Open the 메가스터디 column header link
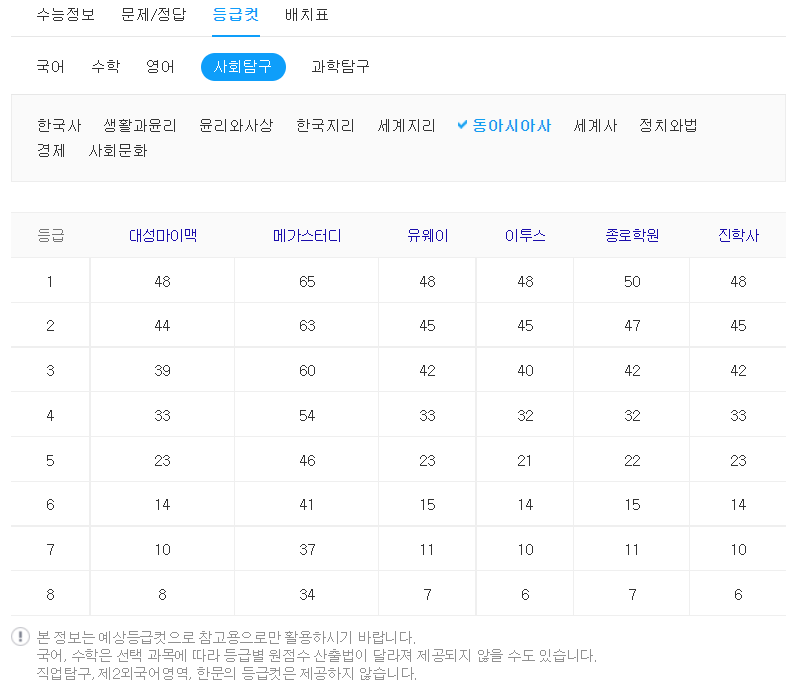This screenshot has height=700, width=790. (x=307, y=235)
